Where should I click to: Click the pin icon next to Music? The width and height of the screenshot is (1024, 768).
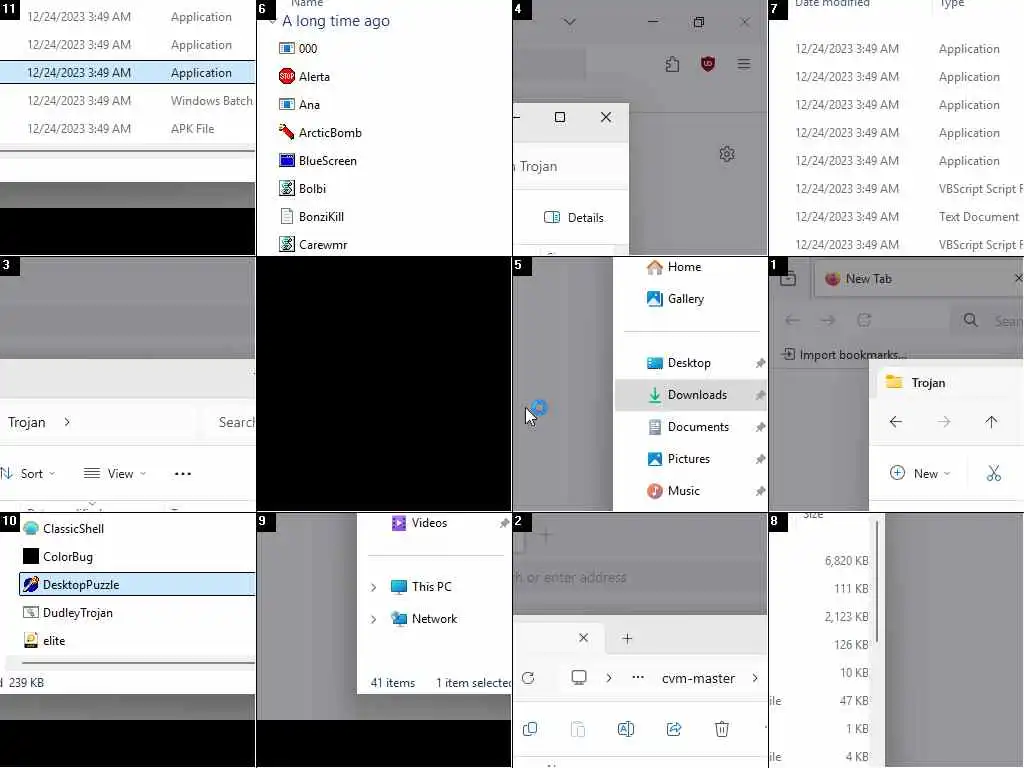tap(760, 491)
